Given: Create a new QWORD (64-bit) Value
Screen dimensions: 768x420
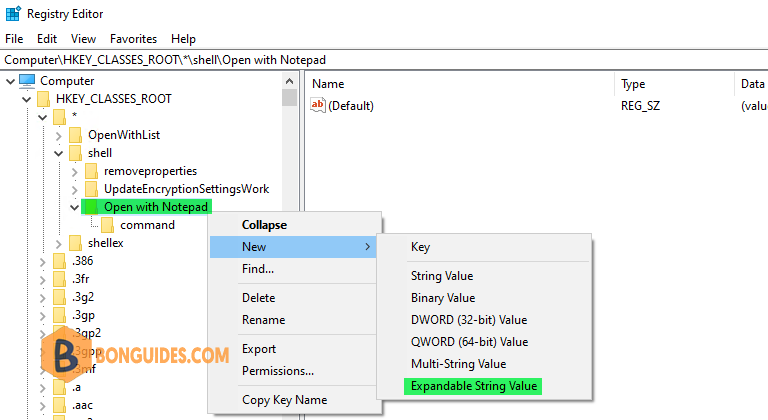Looking at the screenshot, I should 484,342.
